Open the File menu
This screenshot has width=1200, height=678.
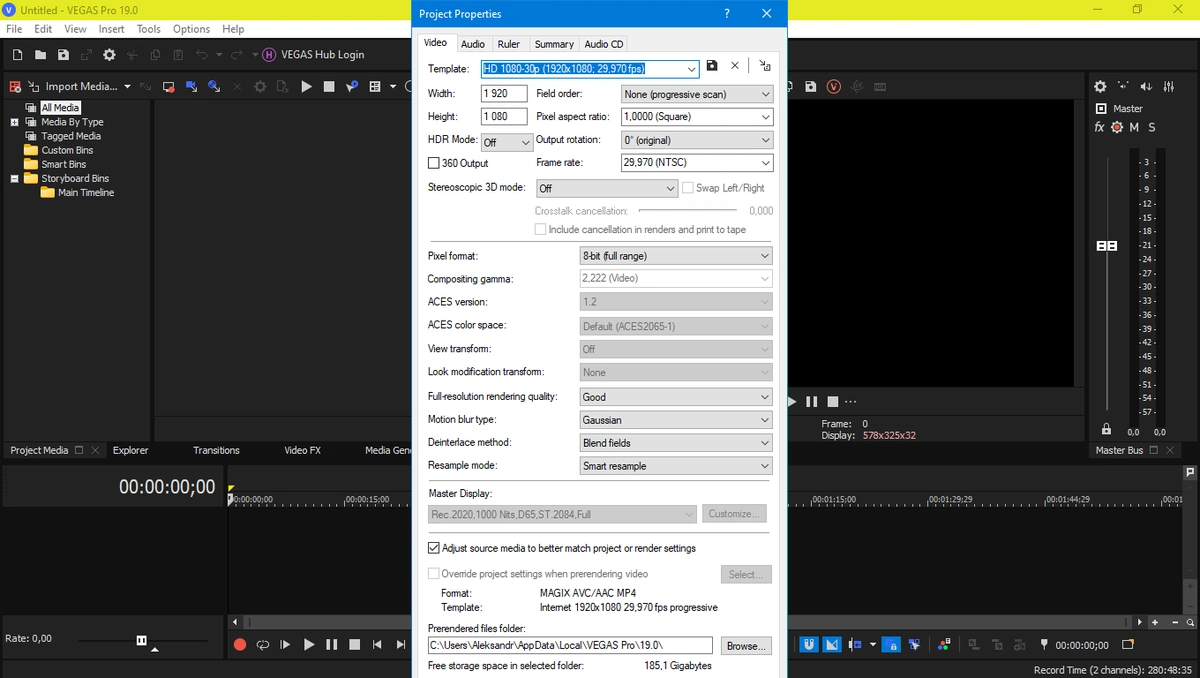coord(14,29)
